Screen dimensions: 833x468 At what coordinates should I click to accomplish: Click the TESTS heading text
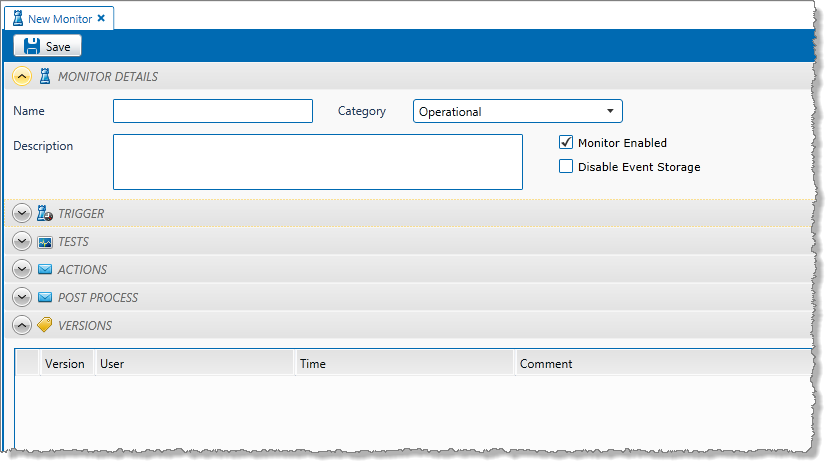(73, 242)
